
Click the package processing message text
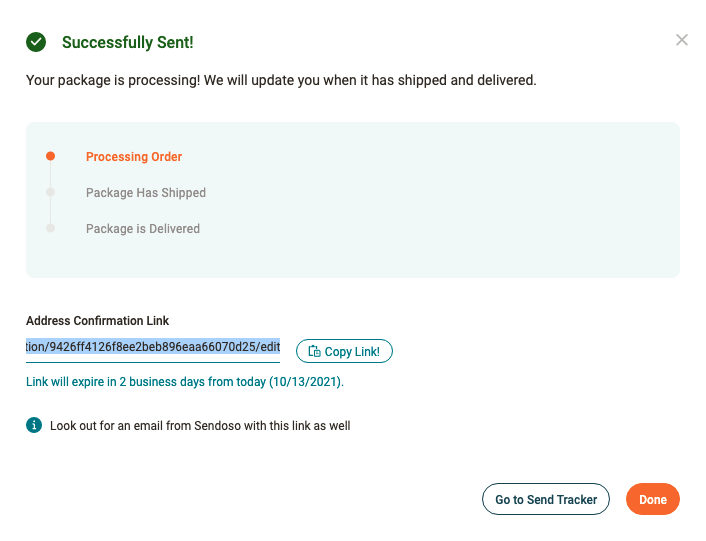point(281,80)
